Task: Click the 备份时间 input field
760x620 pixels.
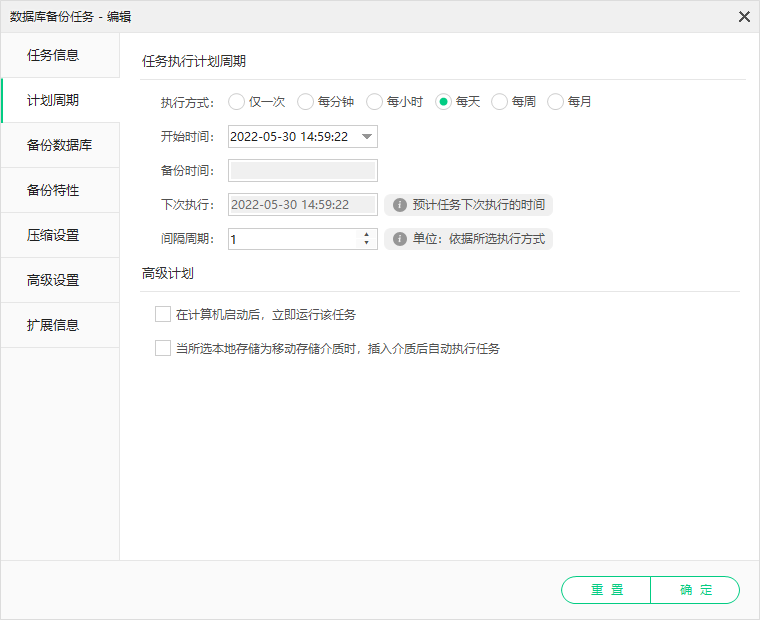Action: (x=303, y=171)
